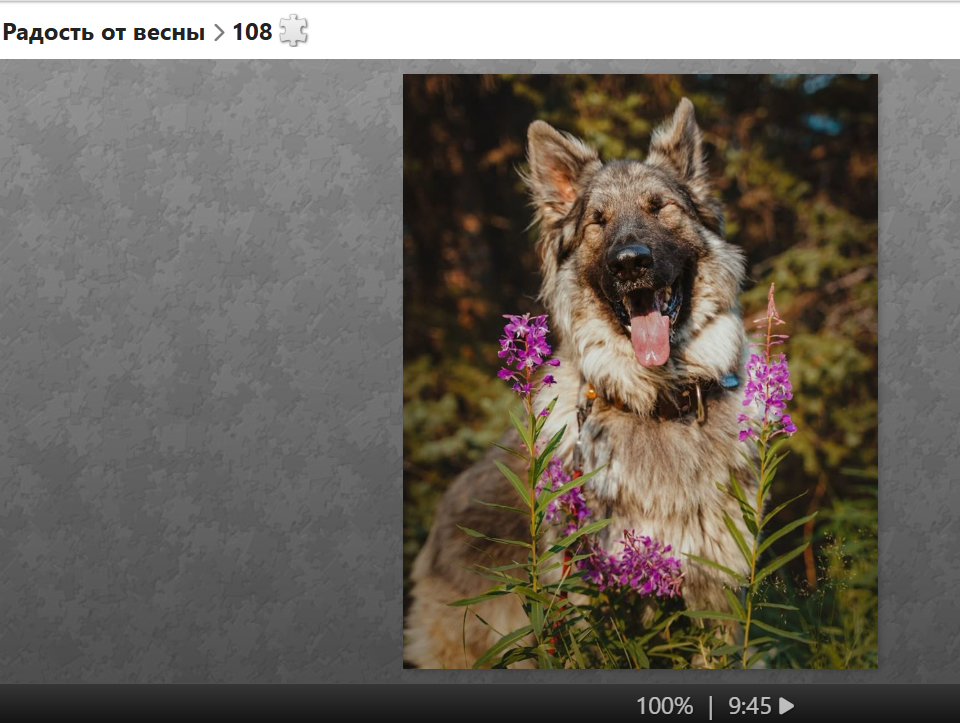The height and width of the screenshot is (723, 960).
Task: Click the gray board strip right of the picture
Action: tap(918, 370)
